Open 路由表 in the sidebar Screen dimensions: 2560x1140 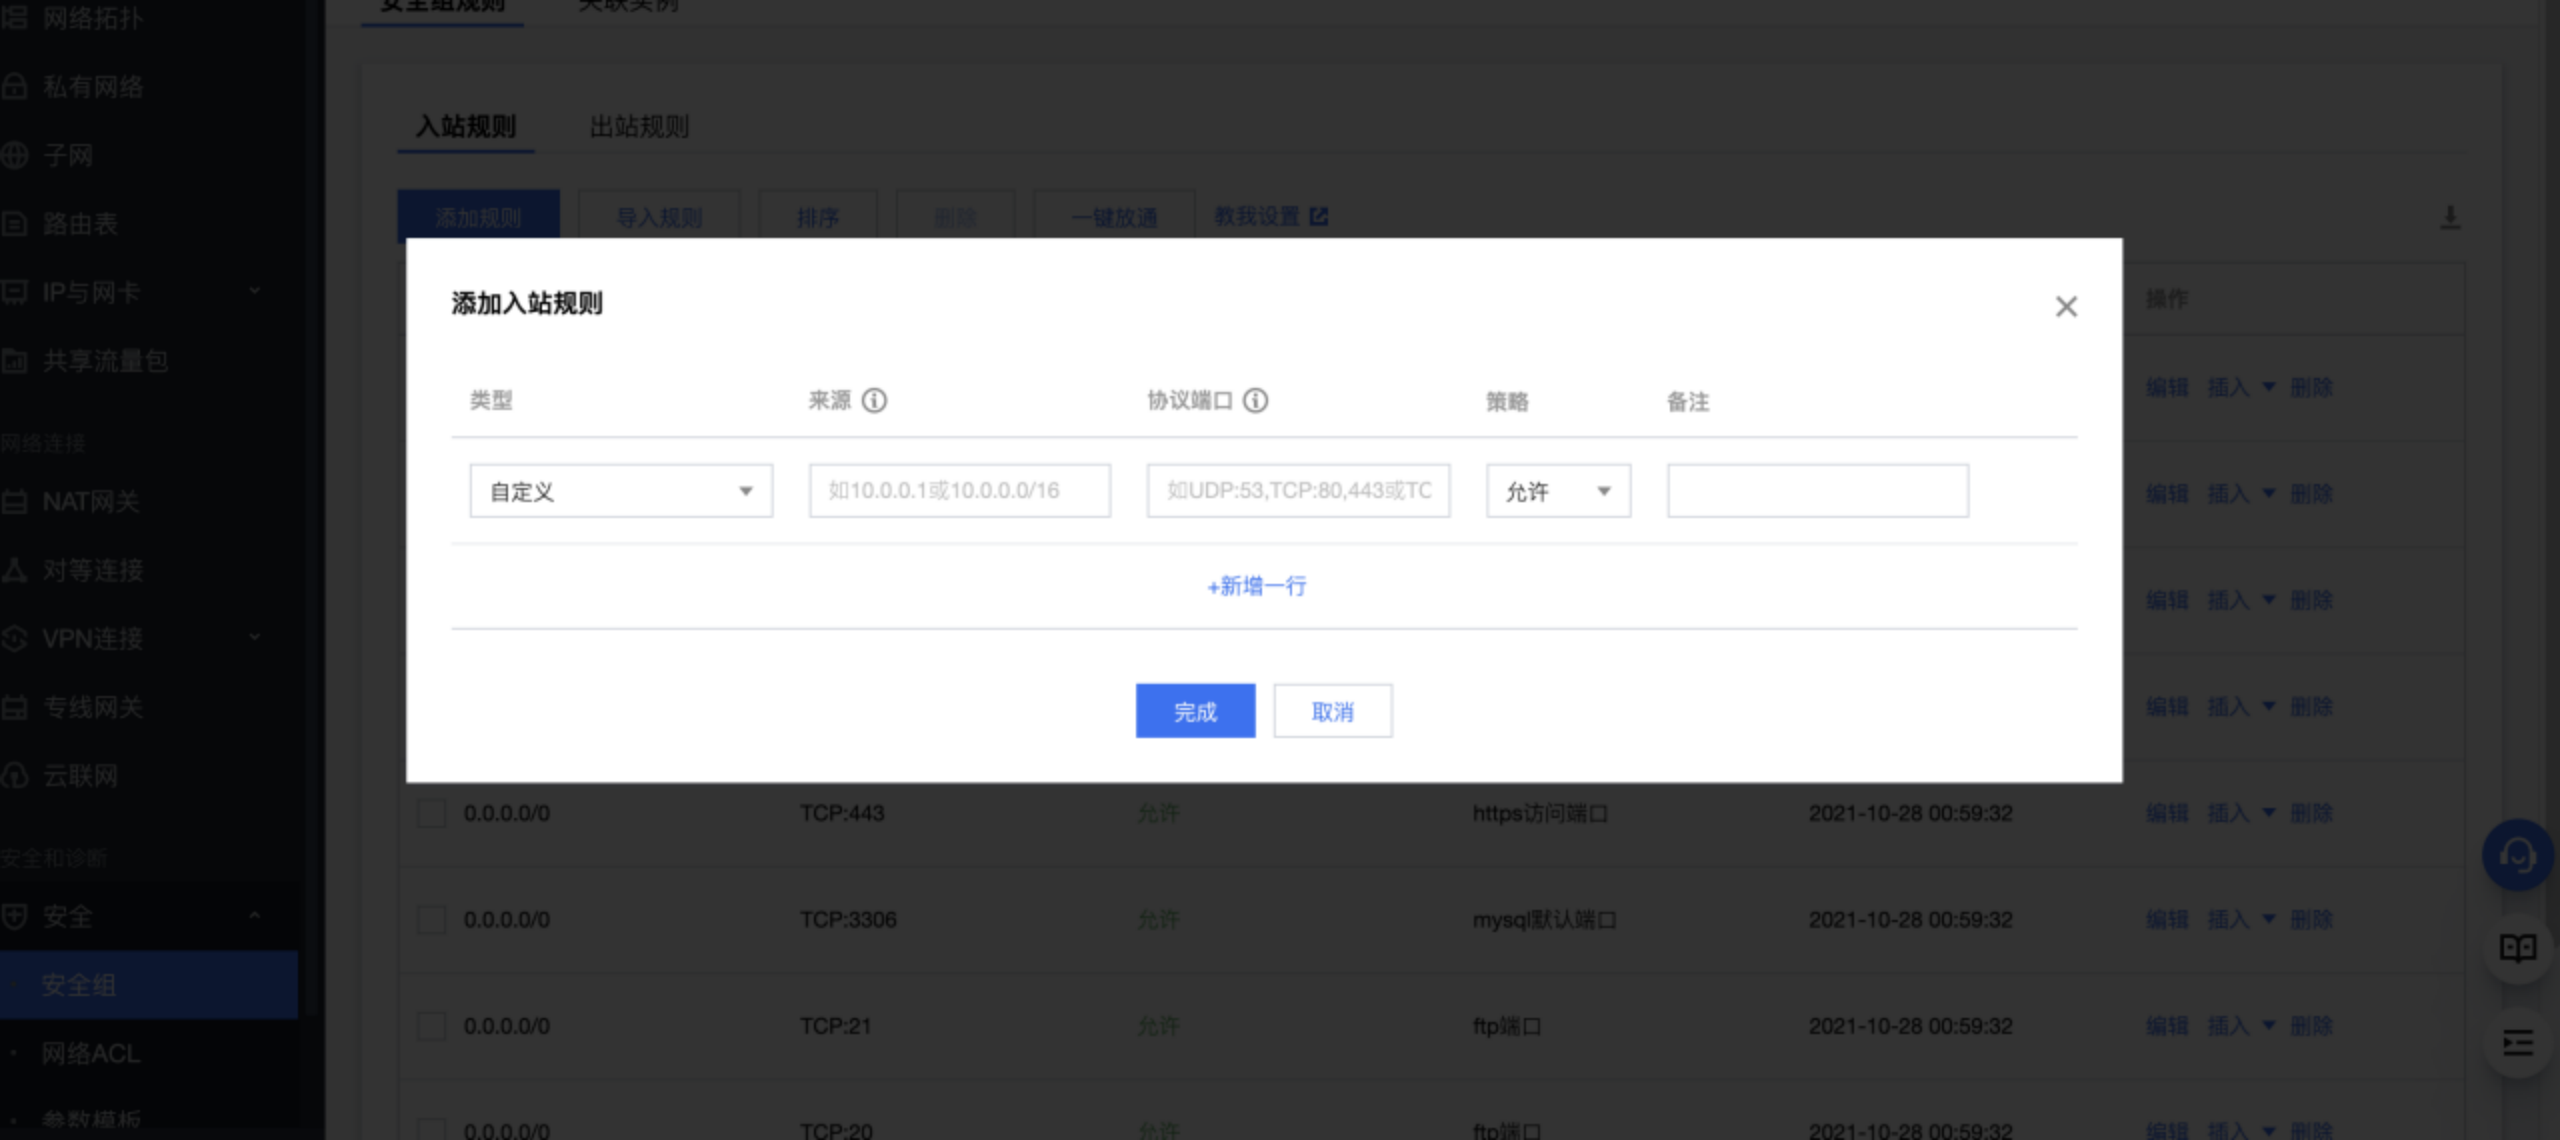point(80,224)
